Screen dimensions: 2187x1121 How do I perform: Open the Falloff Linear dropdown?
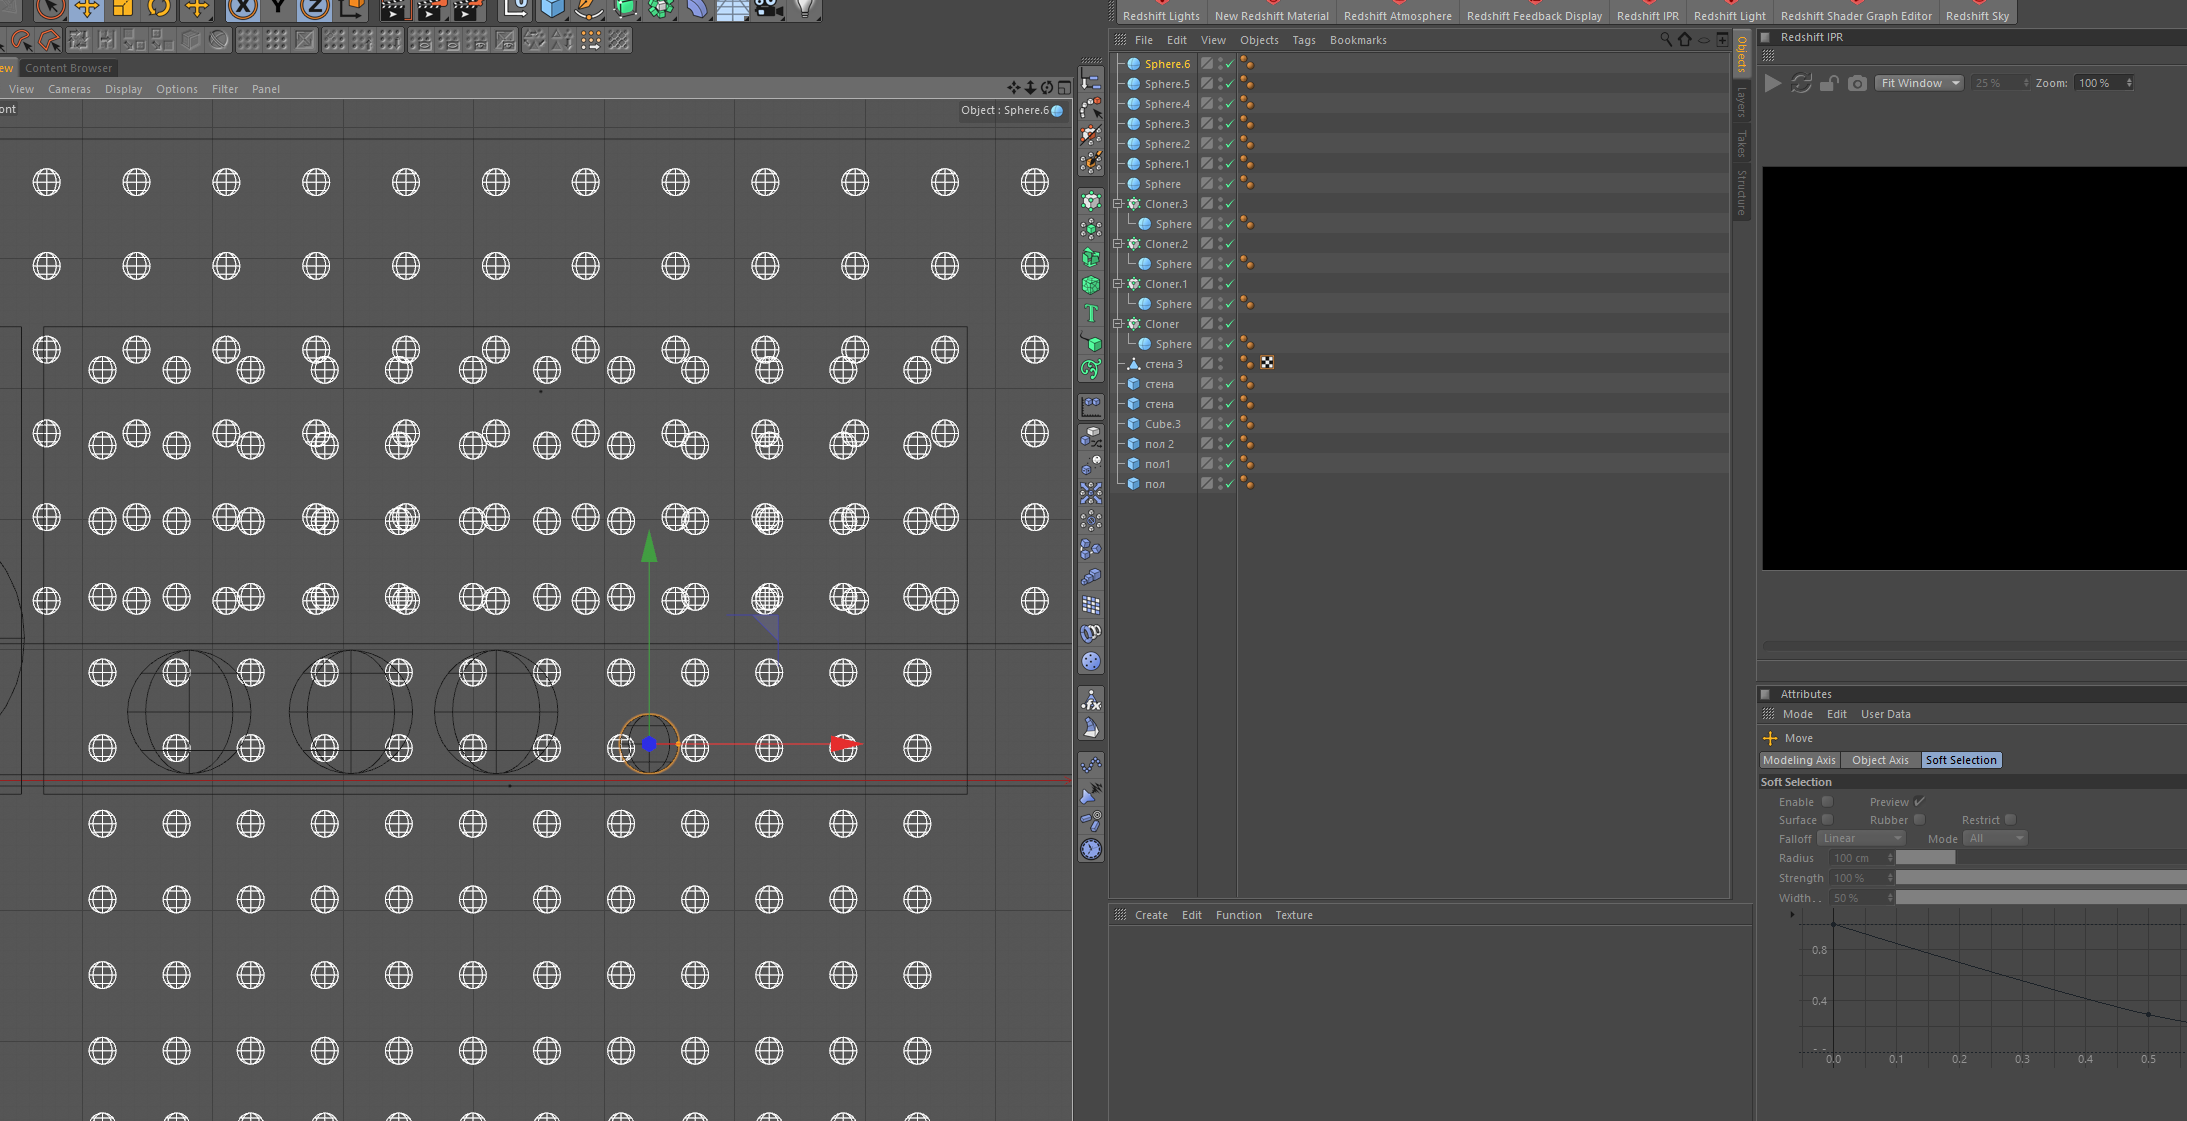tap(1861, 838)
